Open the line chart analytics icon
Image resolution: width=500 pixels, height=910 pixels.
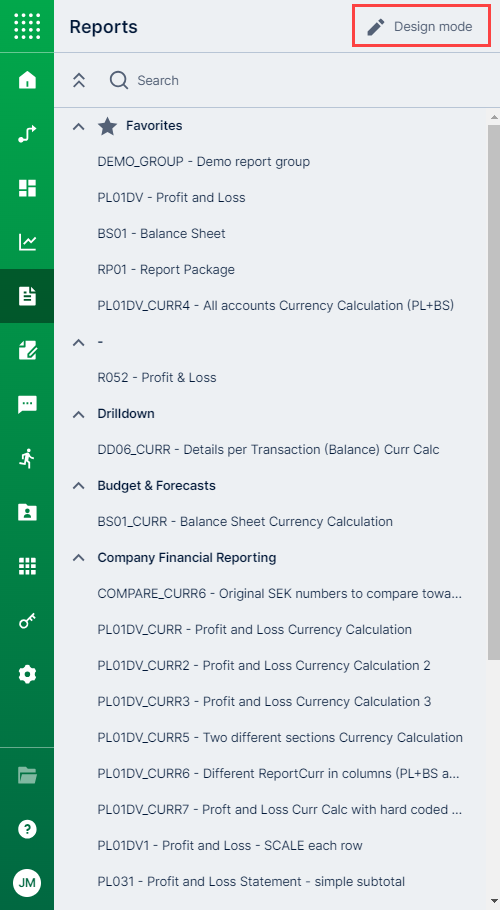27,242
